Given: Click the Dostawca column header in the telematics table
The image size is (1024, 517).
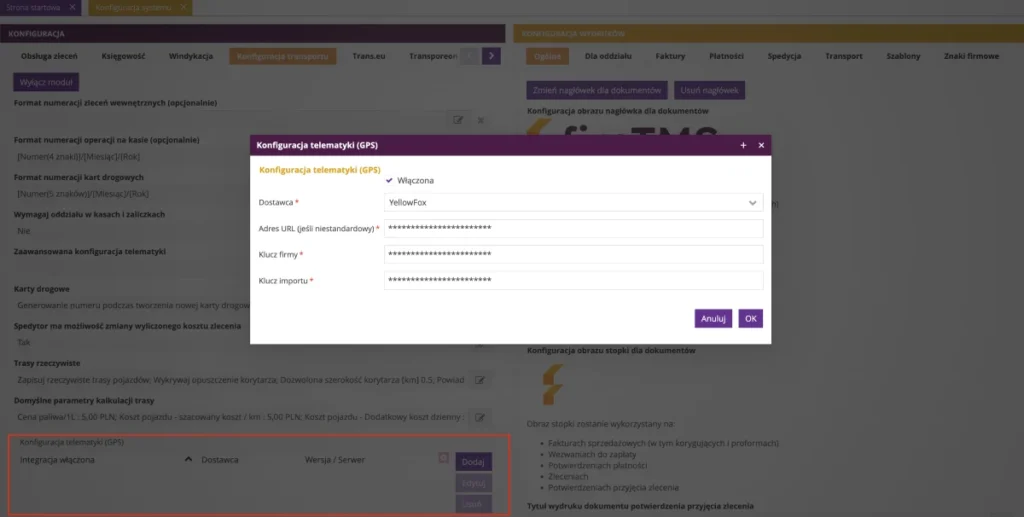Looking at the screenshot, I should (x=220, y=460).
